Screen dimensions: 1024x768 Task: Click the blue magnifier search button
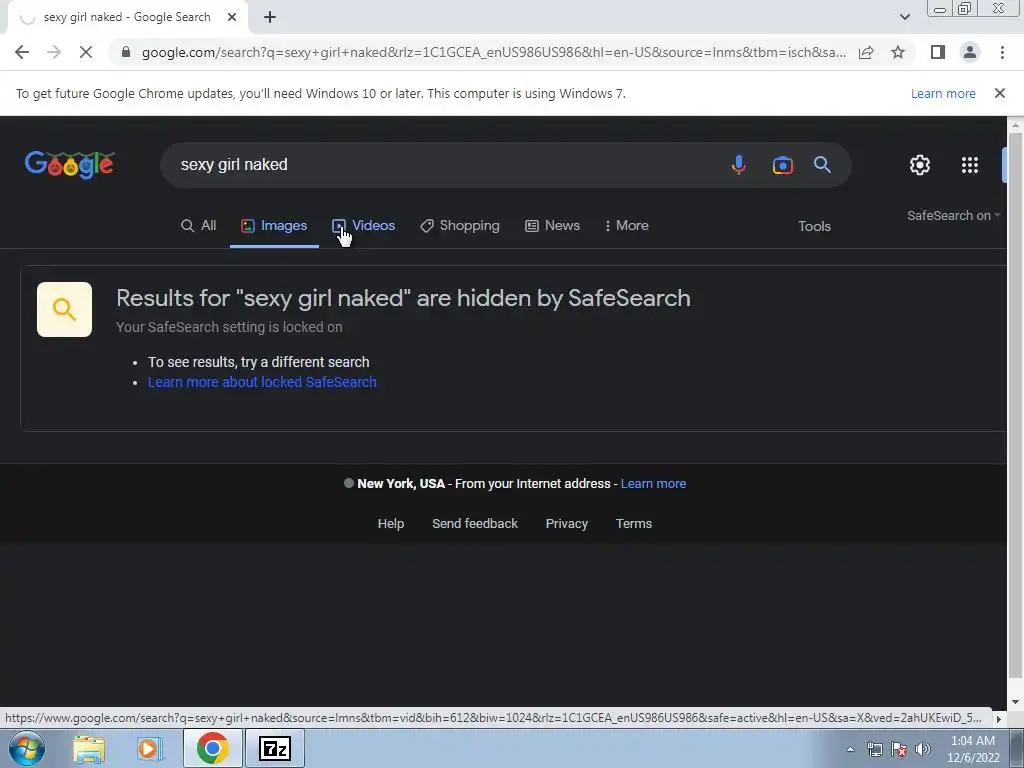pyautogui.click(x=822, y=165)
